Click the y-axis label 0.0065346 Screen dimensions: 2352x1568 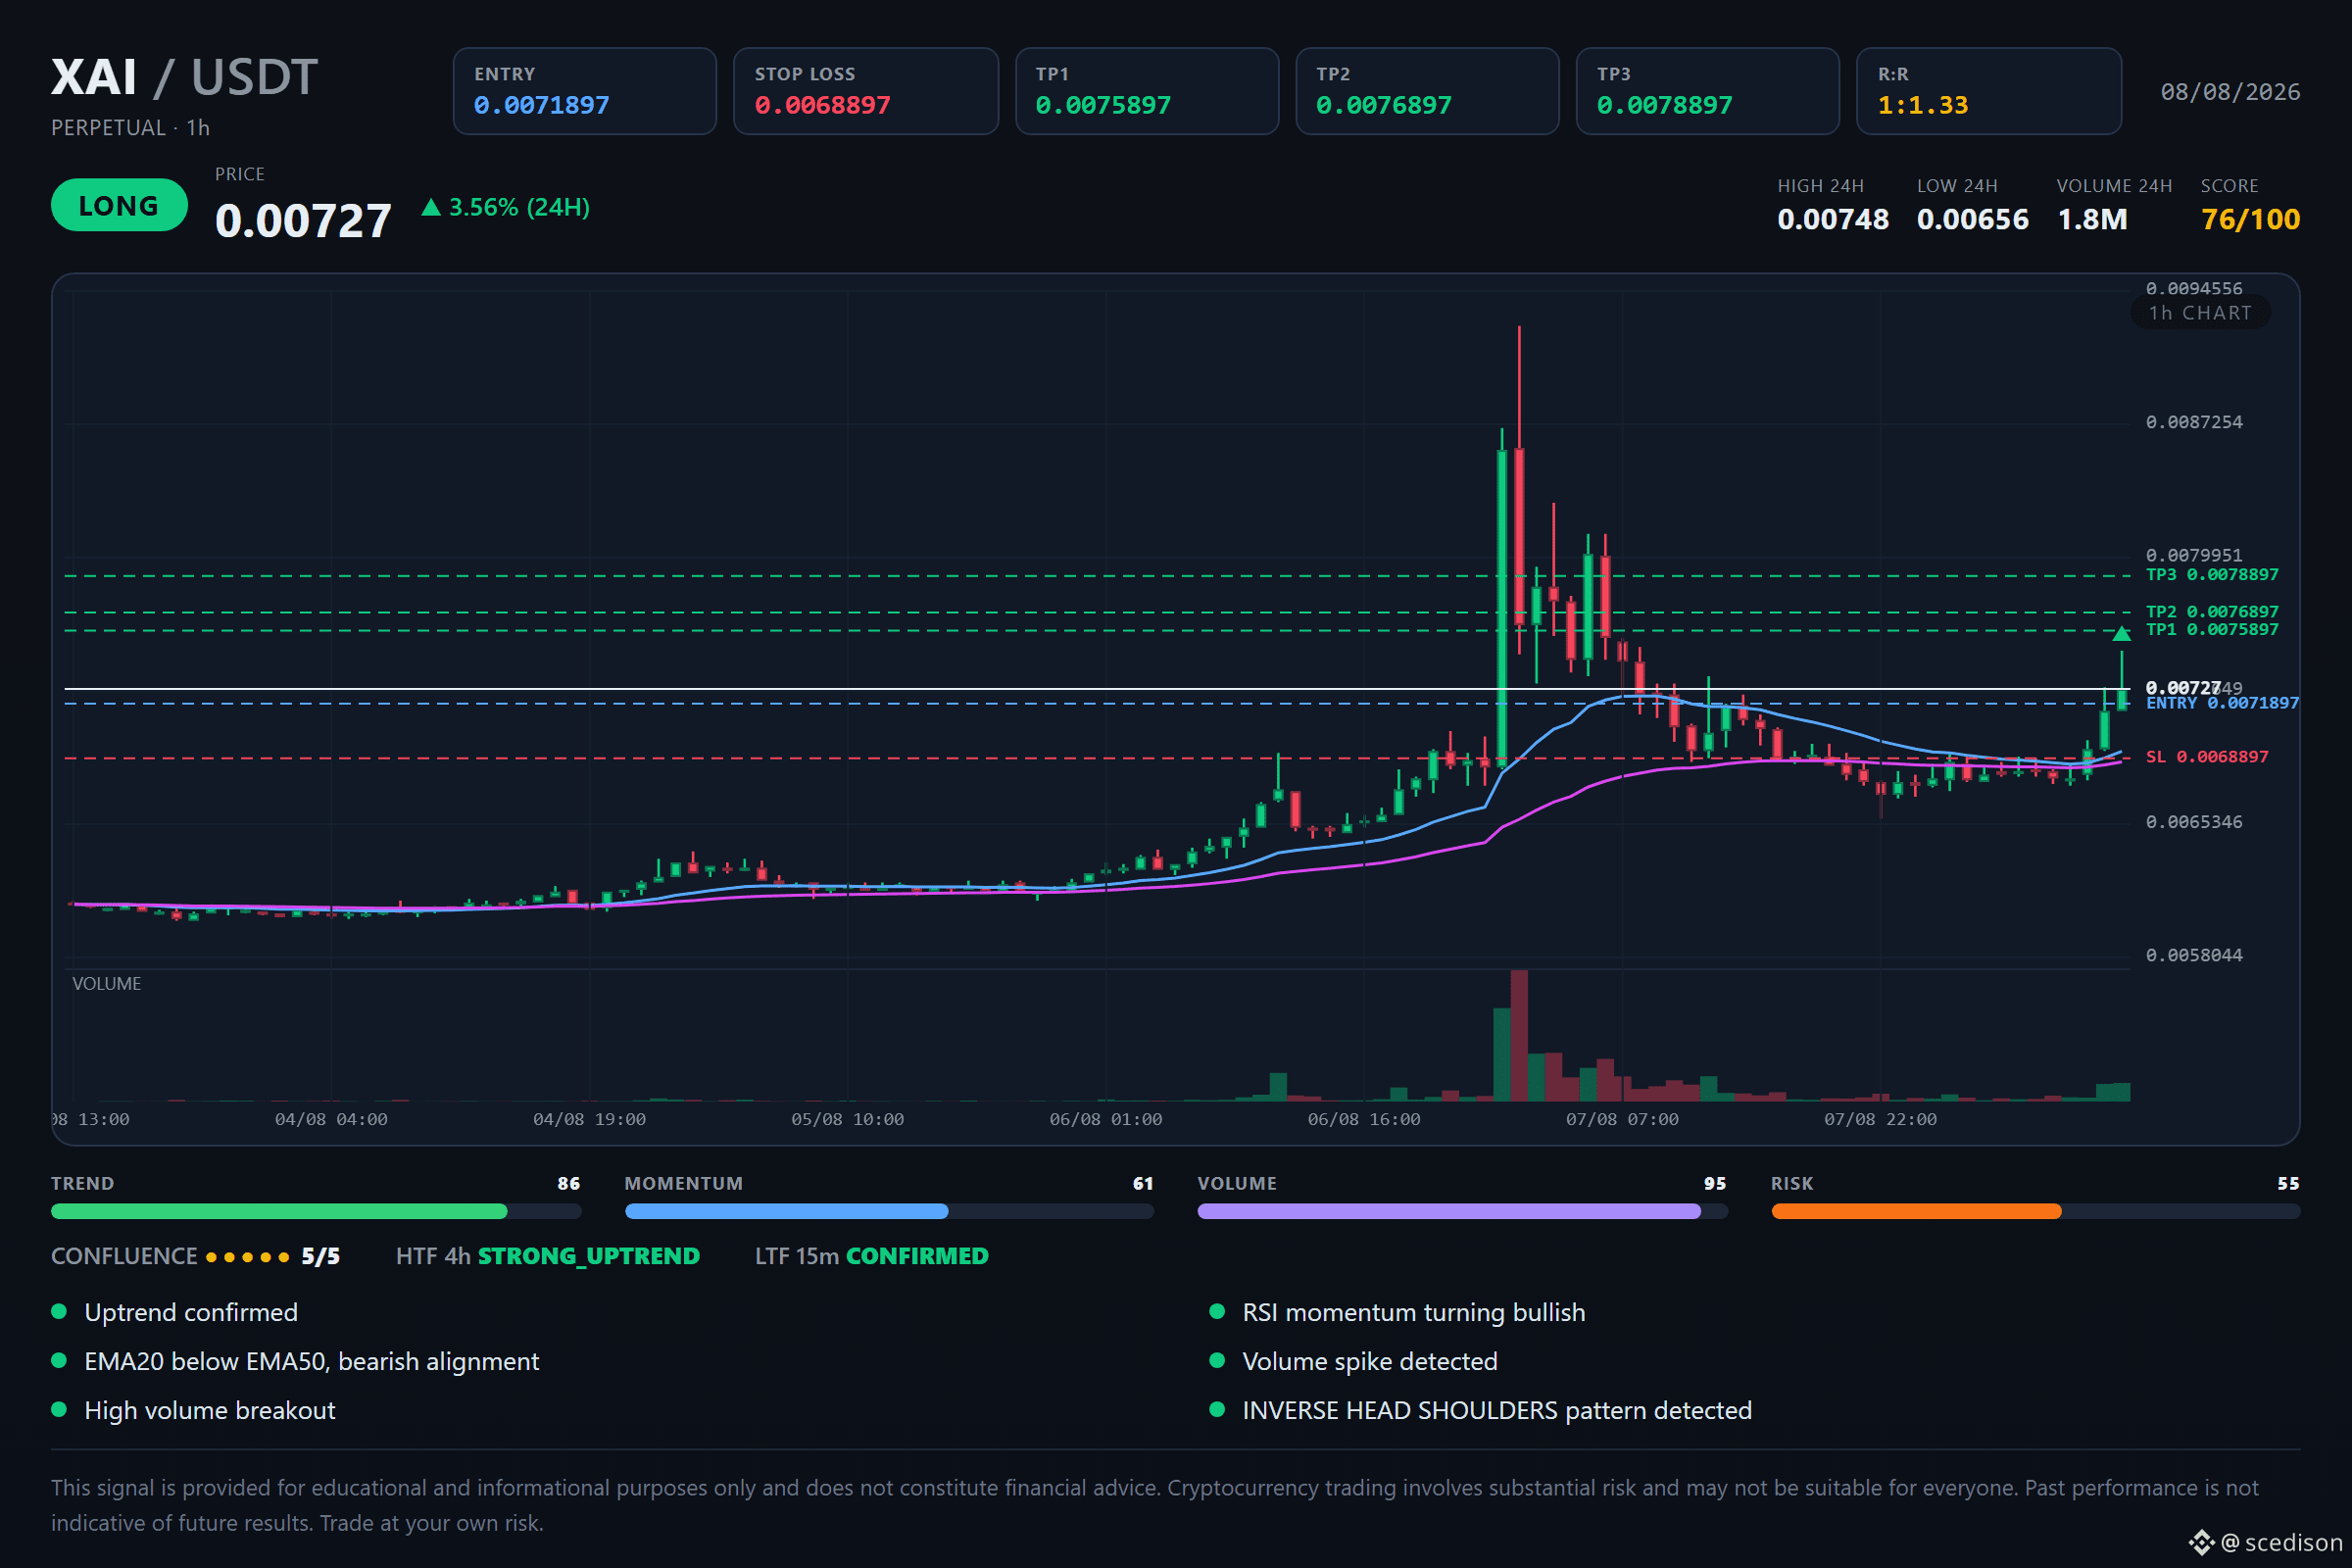click(x=2194, y=822)
